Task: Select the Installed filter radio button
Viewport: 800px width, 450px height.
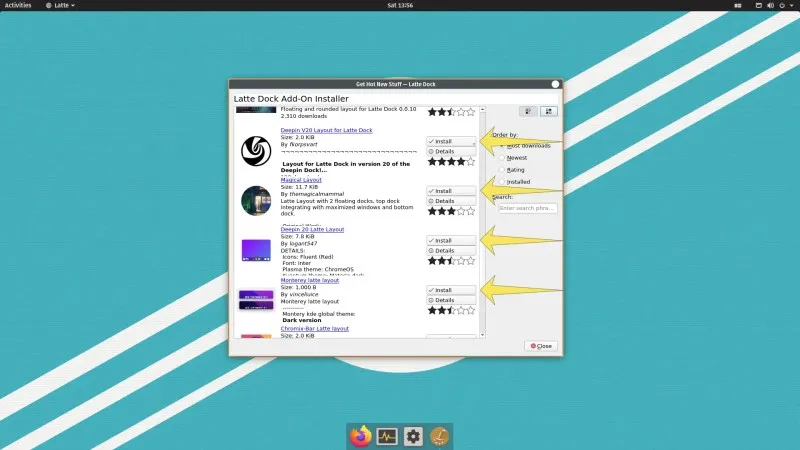Action: pos(503,182)
